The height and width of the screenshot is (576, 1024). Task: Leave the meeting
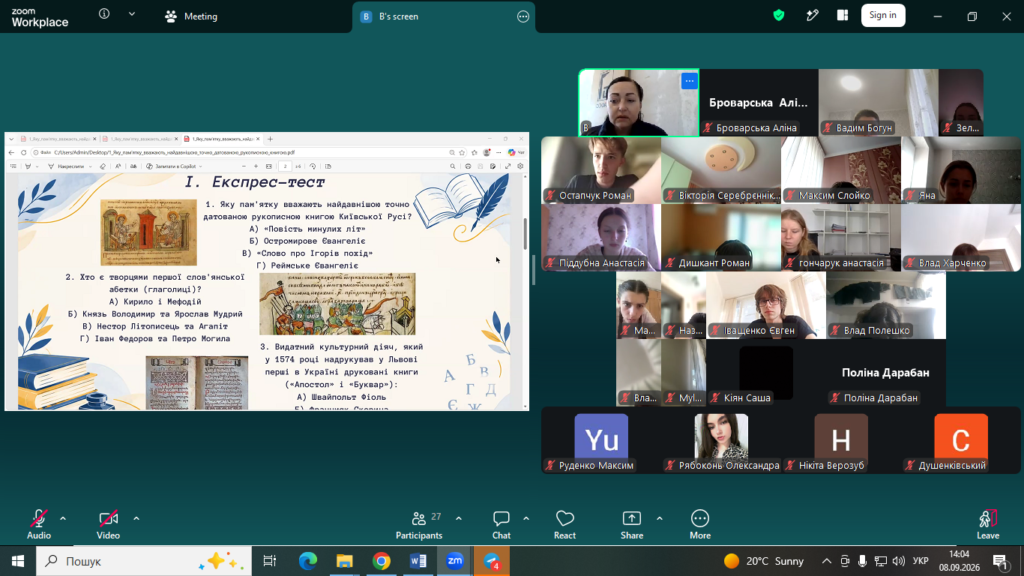987,524
